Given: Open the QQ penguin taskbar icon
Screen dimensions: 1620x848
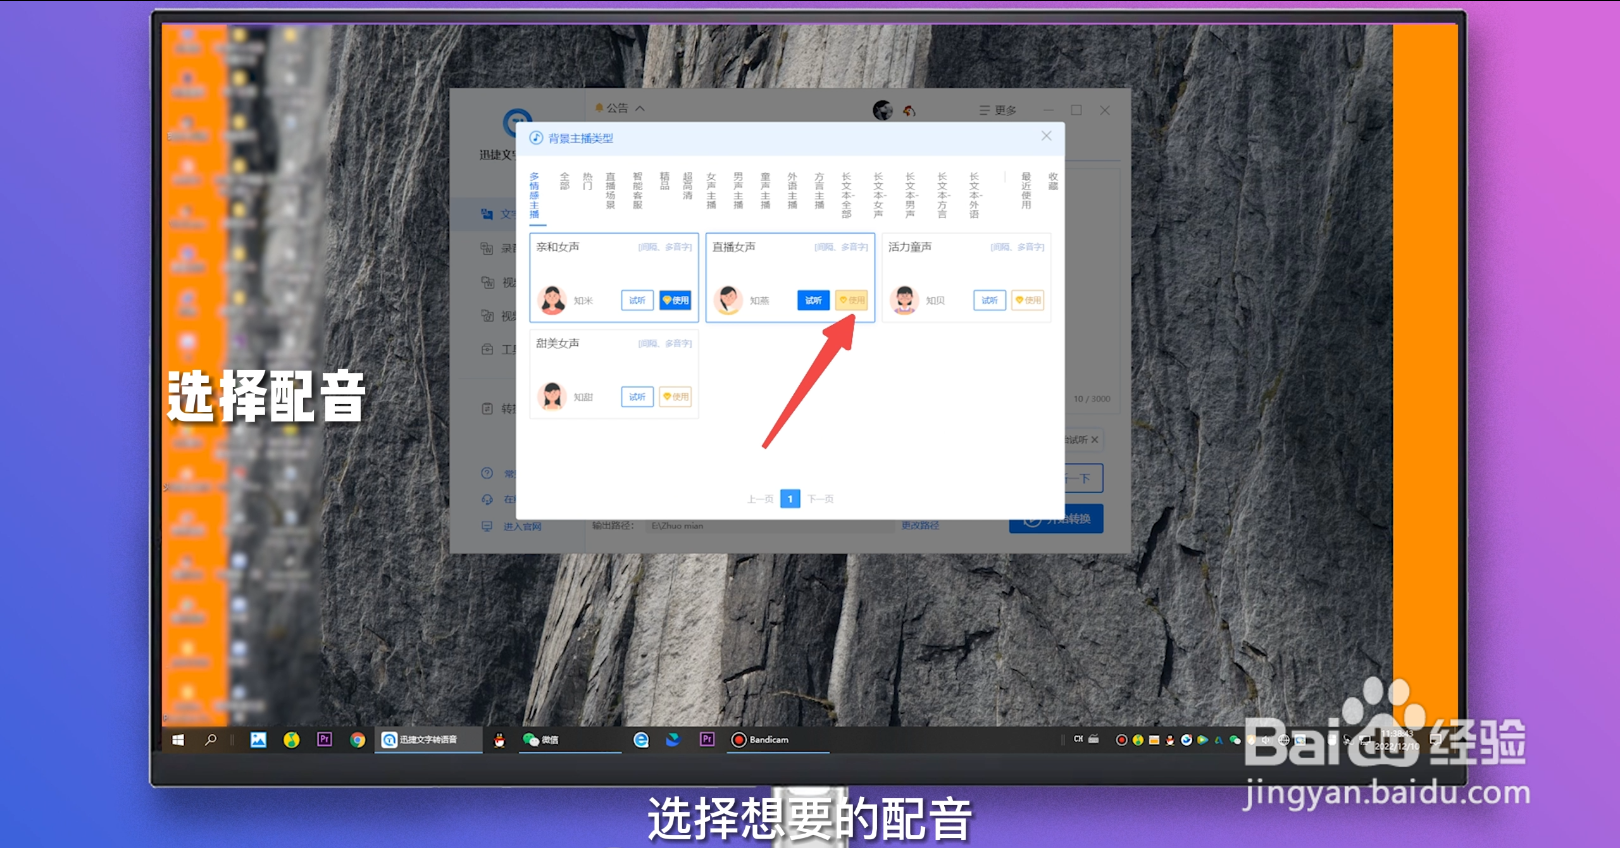Looking at the screenshot, I should (x=499, y=740).
